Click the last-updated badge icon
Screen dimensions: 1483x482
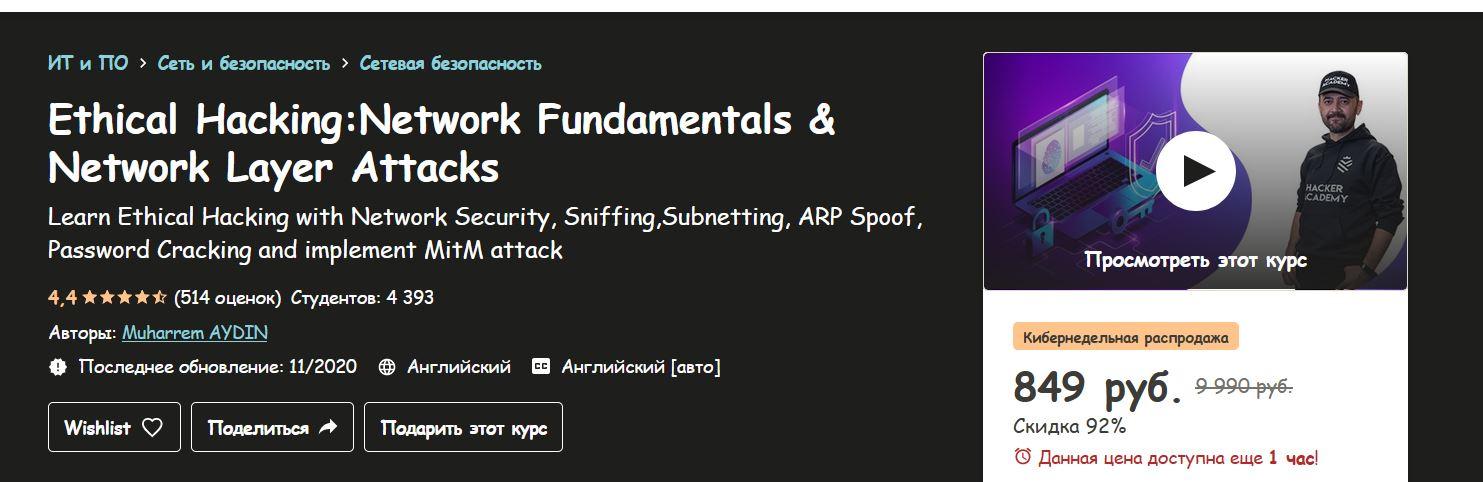(58, 367)
